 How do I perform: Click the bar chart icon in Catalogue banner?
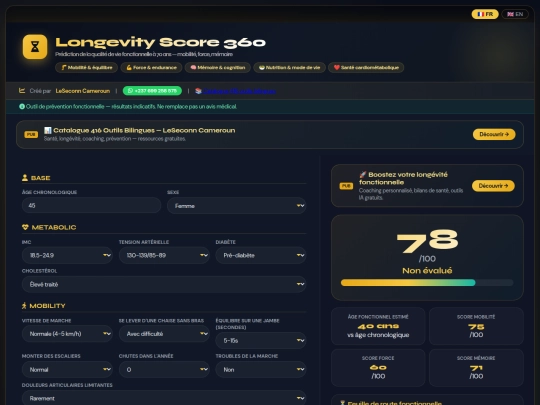point(48,130)
